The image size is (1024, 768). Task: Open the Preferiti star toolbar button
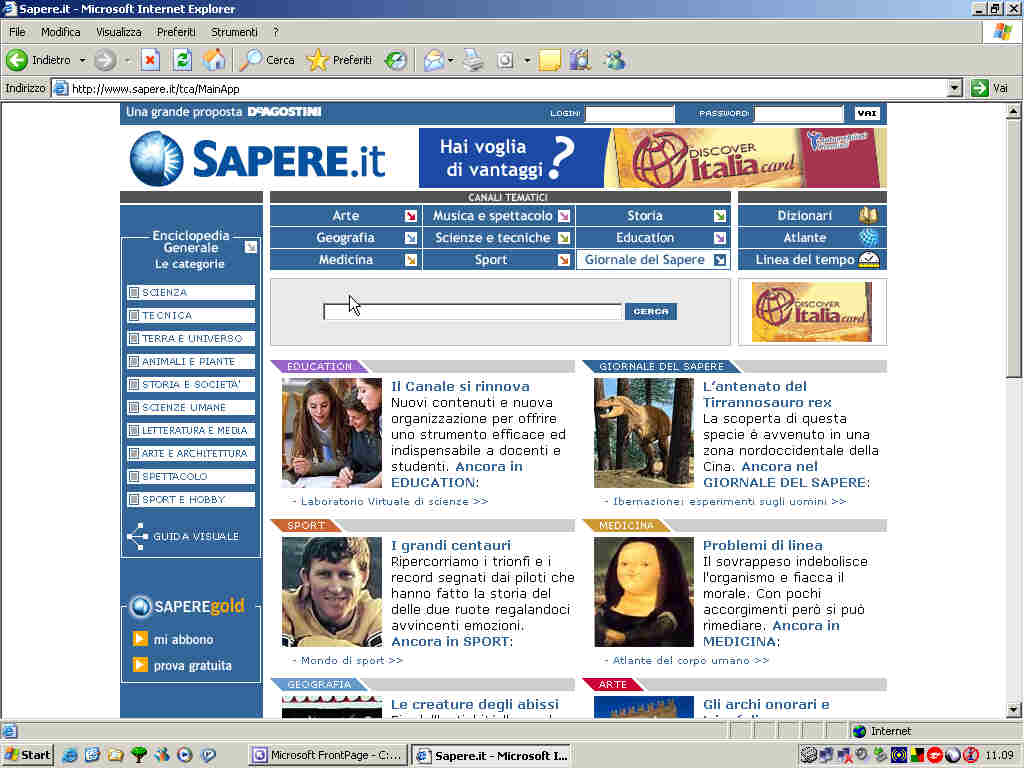[340, 60]
